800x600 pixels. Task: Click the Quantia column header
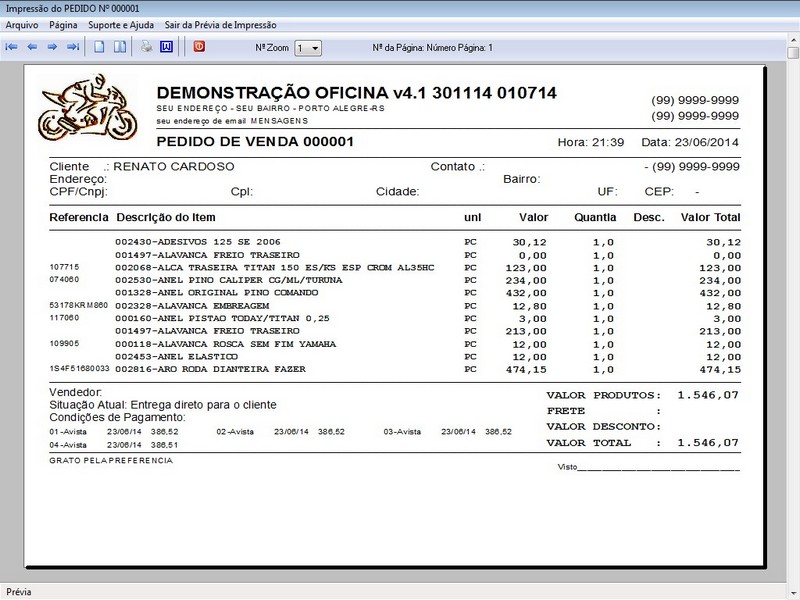[595, 217]
